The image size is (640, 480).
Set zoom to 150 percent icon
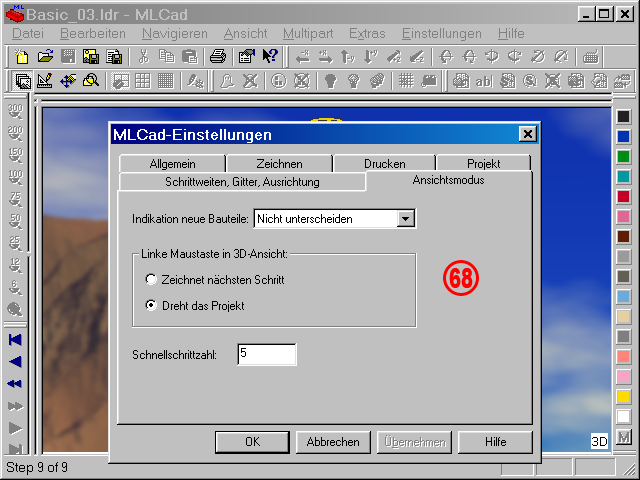pos(16,155)
